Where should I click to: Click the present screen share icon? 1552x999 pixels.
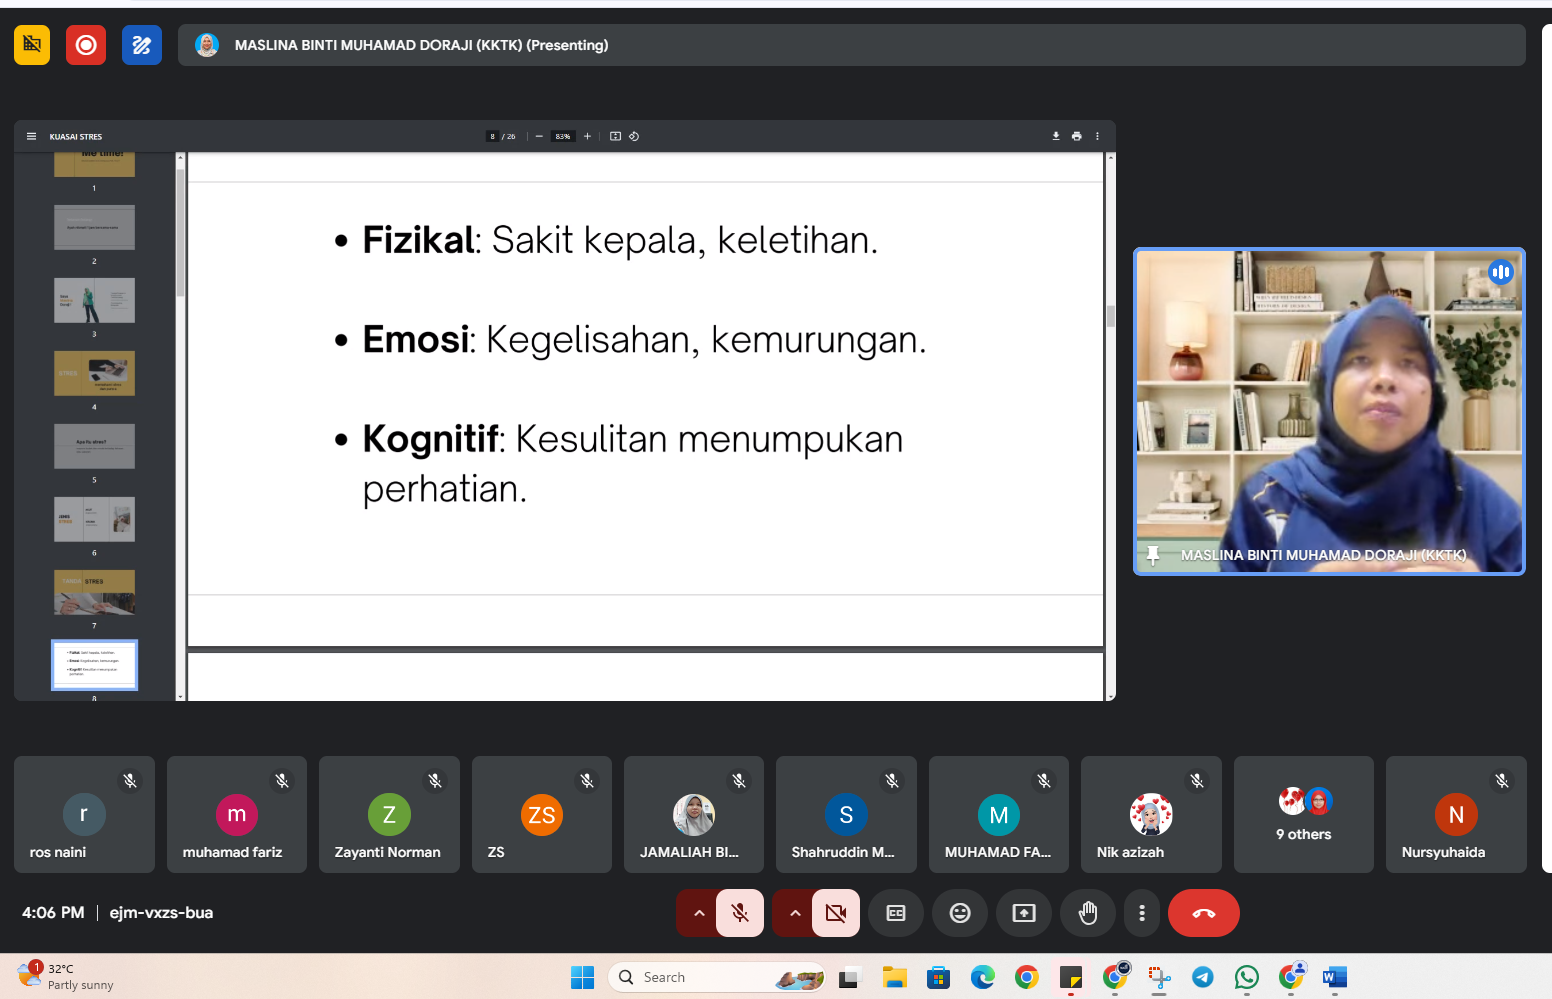click(x=1024, y=913)
